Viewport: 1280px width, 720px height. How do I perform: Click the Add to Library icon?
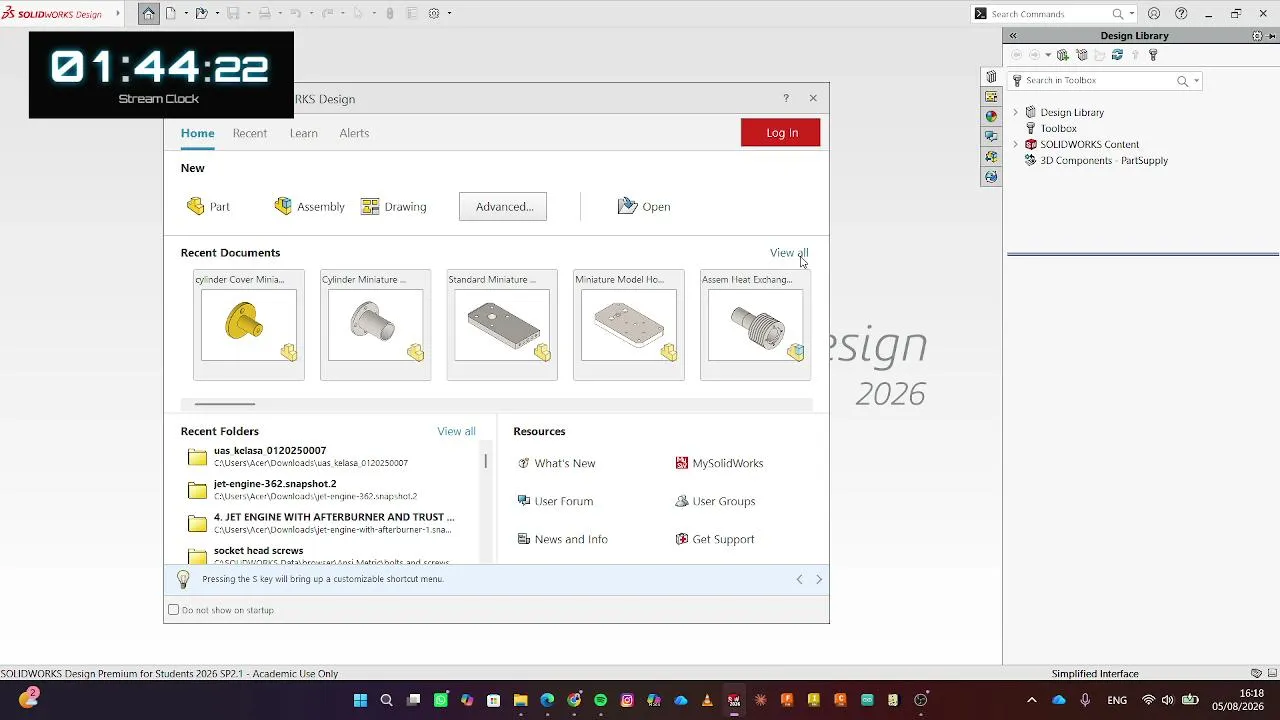pyautogui.click(x=1063, y=55)
